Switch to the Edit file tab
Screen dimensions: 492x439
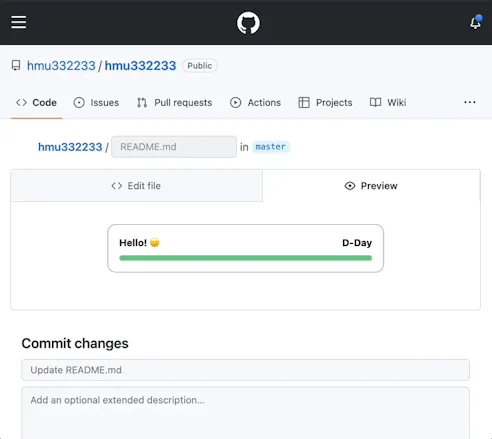136,186
